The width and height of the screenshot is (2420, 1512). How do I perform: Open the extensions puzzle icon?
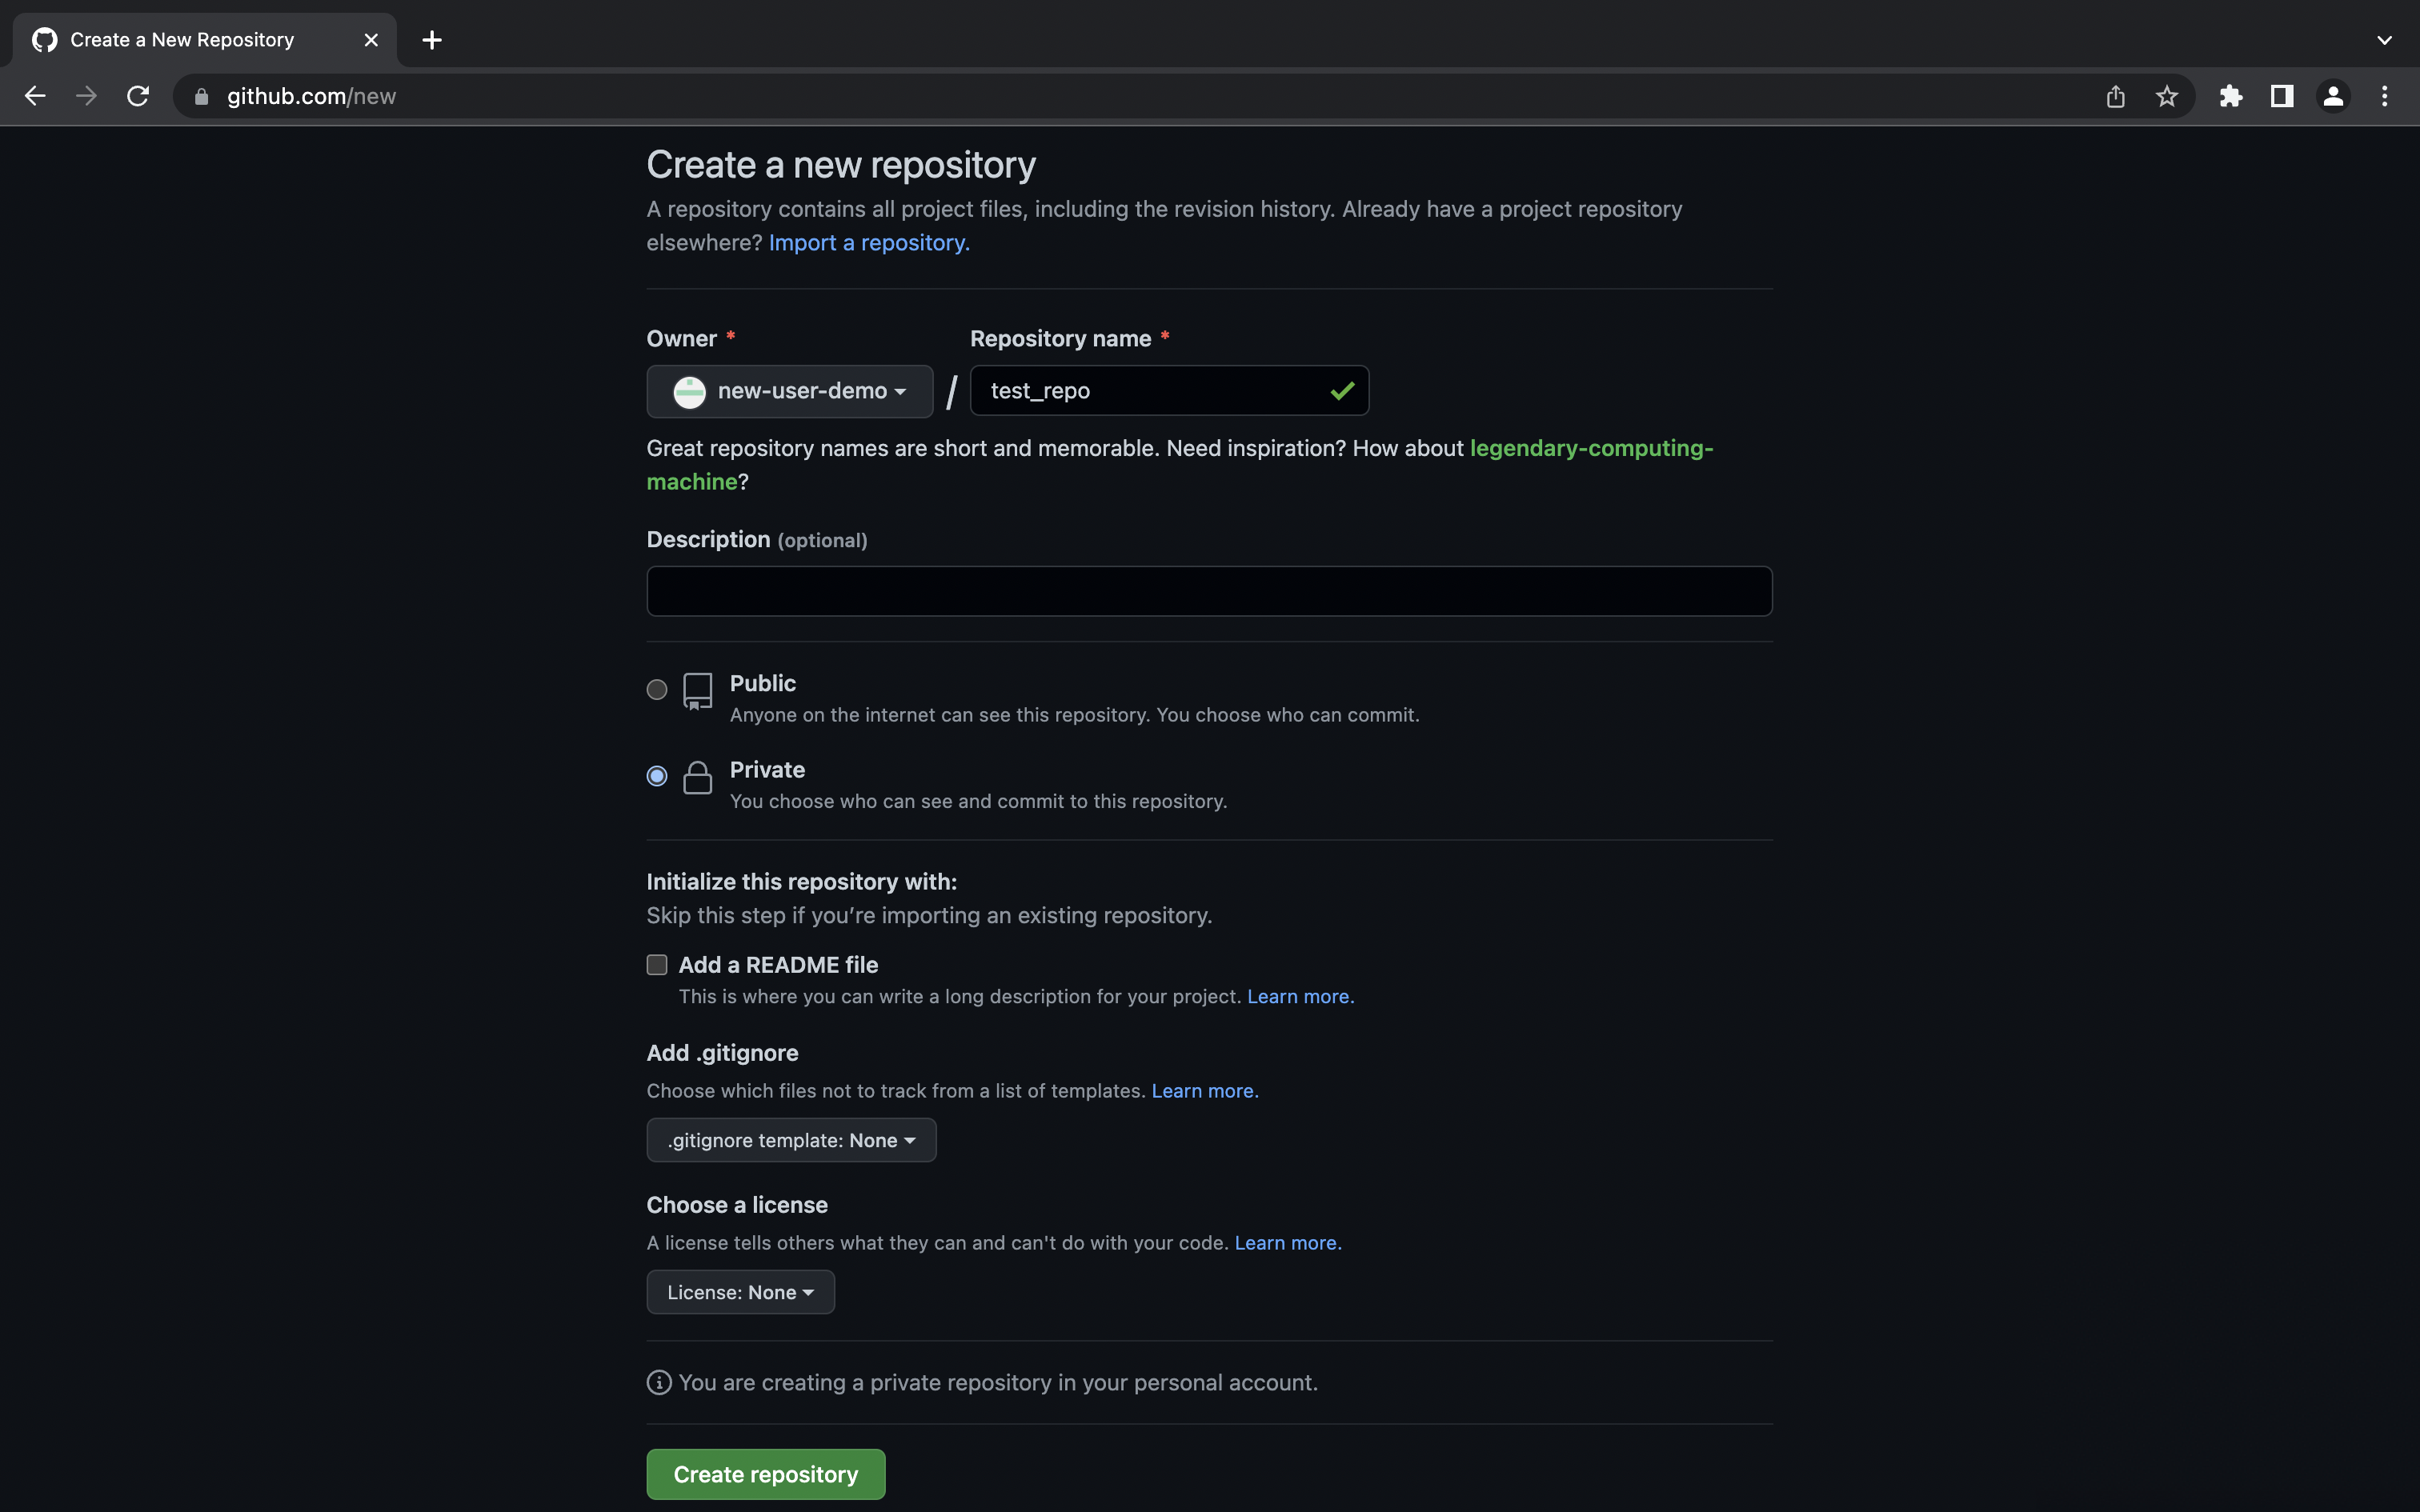pyautogui.click(x=2231, y=96)
